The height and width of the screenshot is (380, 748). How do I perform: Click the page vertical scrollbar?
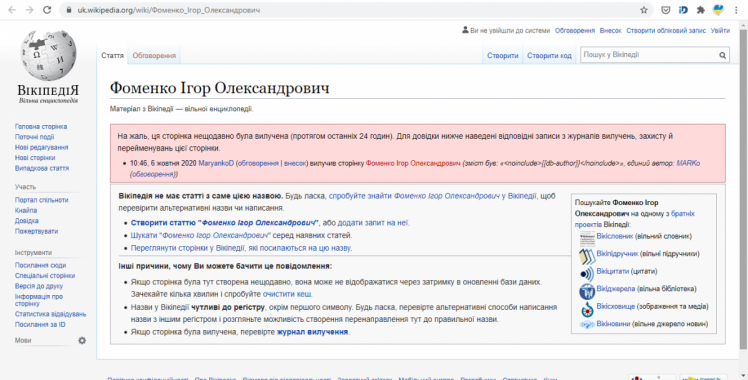pos(744,191)
